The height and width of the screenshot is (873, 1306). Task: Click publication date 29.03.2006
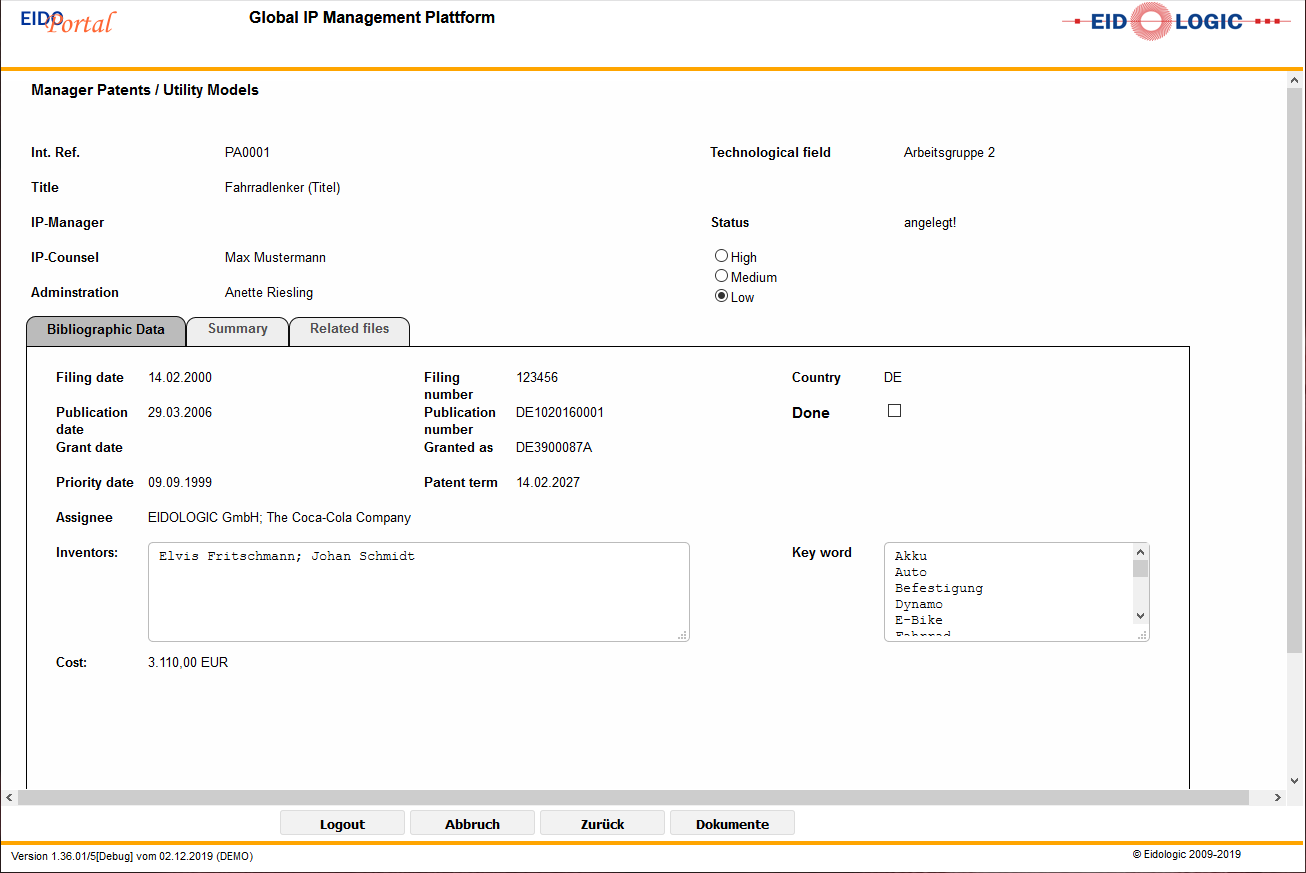180,413
